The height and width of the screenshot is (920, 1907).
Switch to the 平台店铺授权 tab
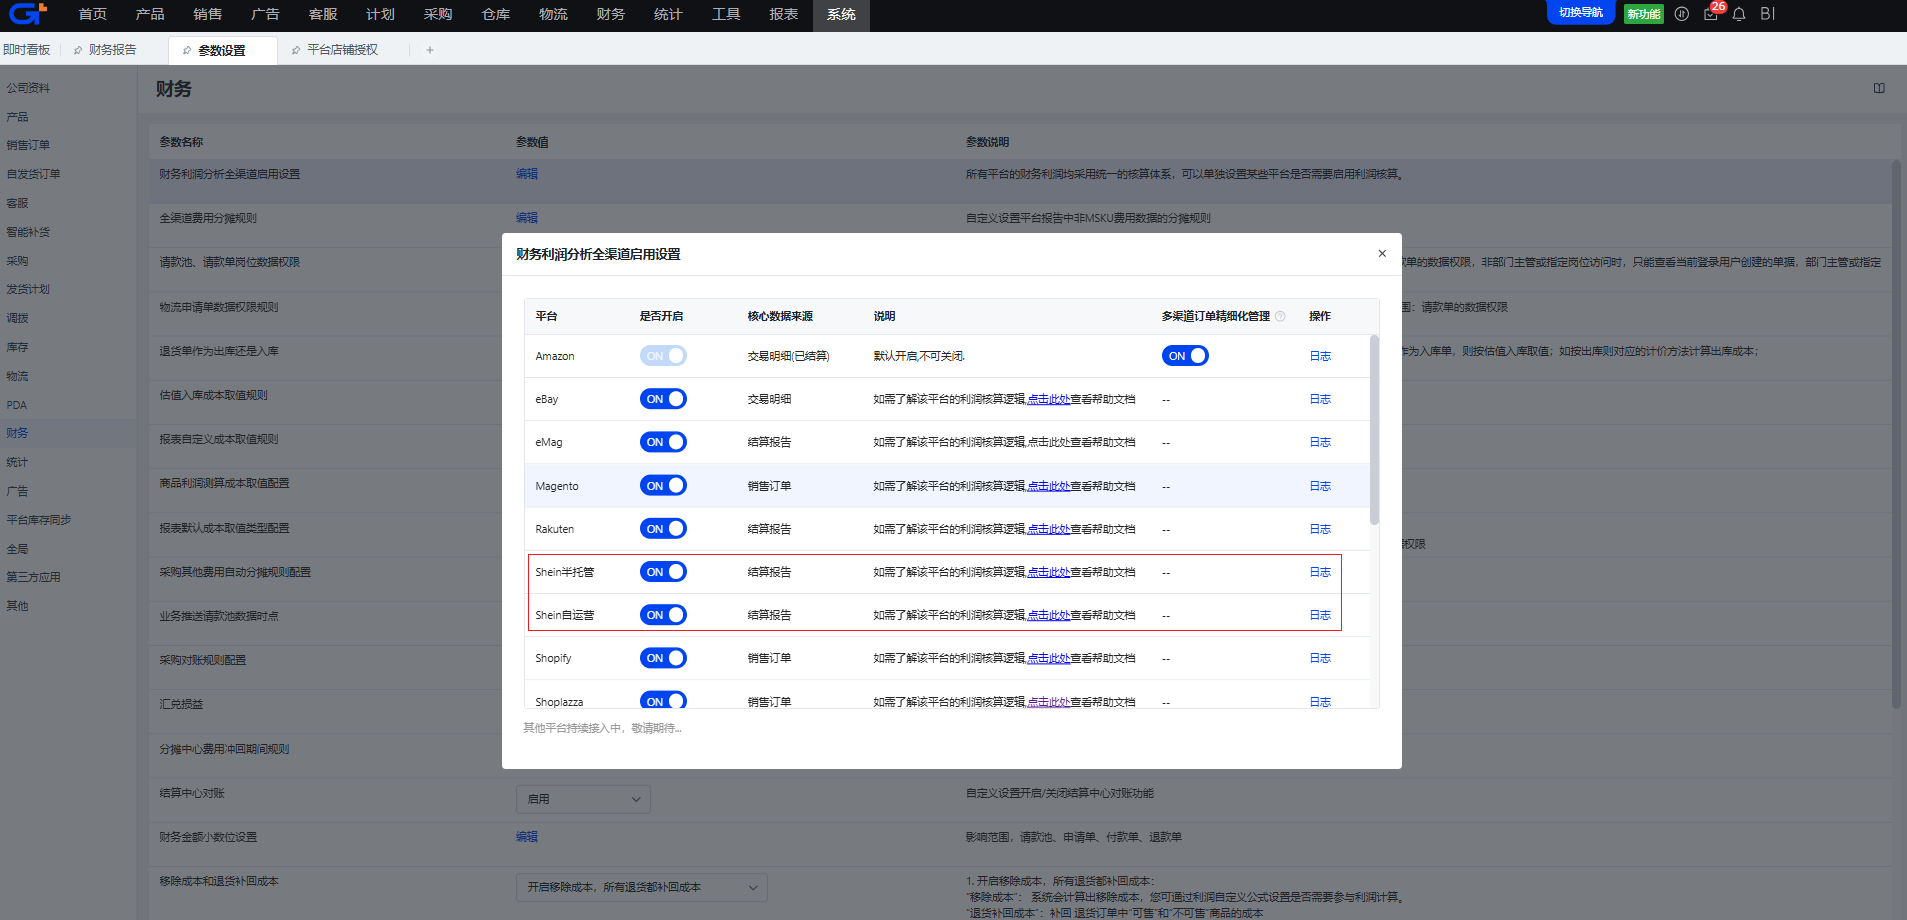342,50
